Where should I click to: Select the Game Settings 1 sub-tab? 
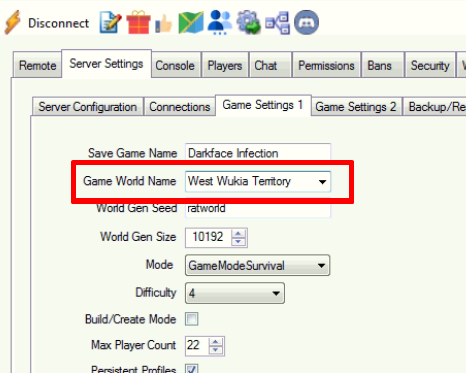coord(263,105)
